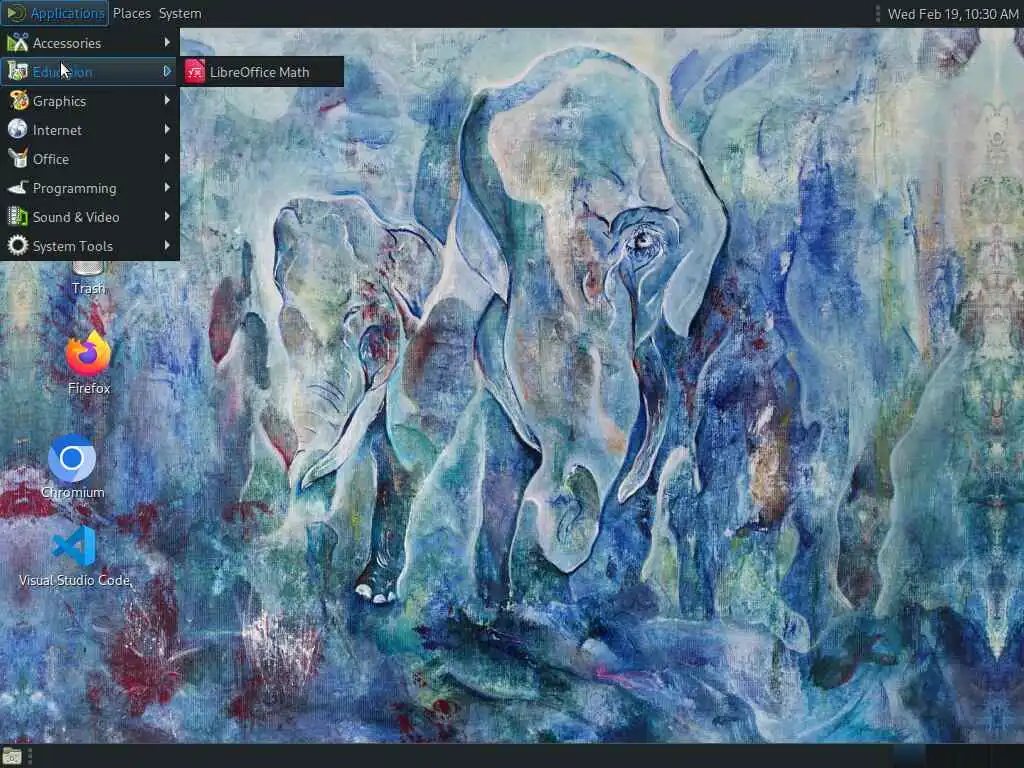Expand the Sound & Video submenu arrow

pyautogui.click(x=167, y=216)
